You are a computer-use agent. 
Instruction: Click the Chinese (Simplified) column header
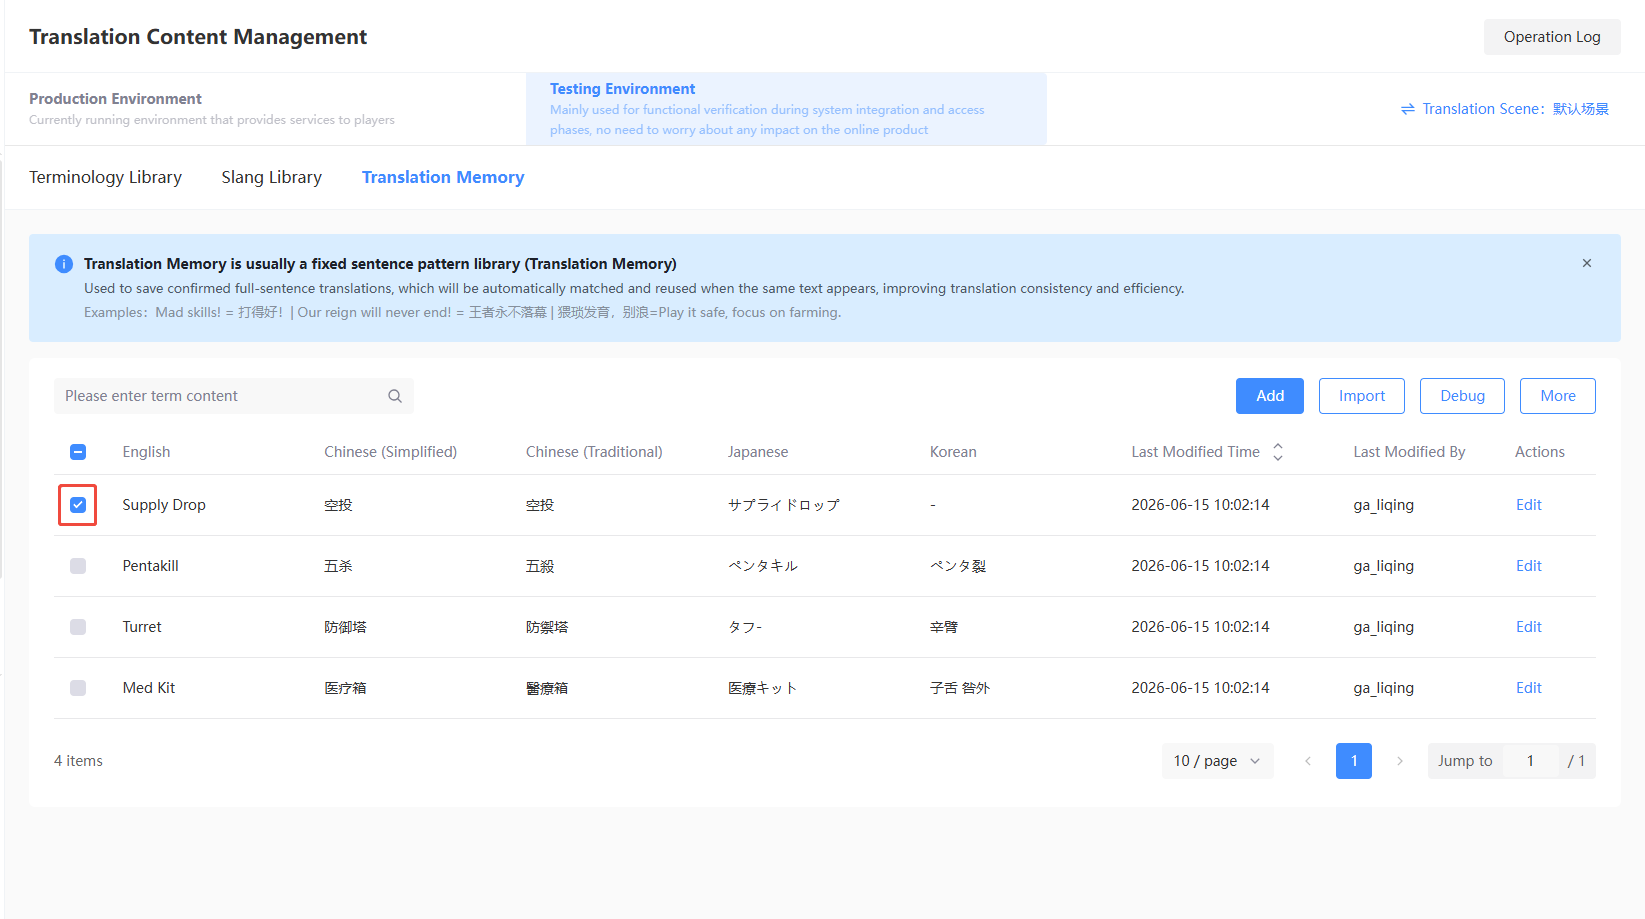tap(391, 452)
